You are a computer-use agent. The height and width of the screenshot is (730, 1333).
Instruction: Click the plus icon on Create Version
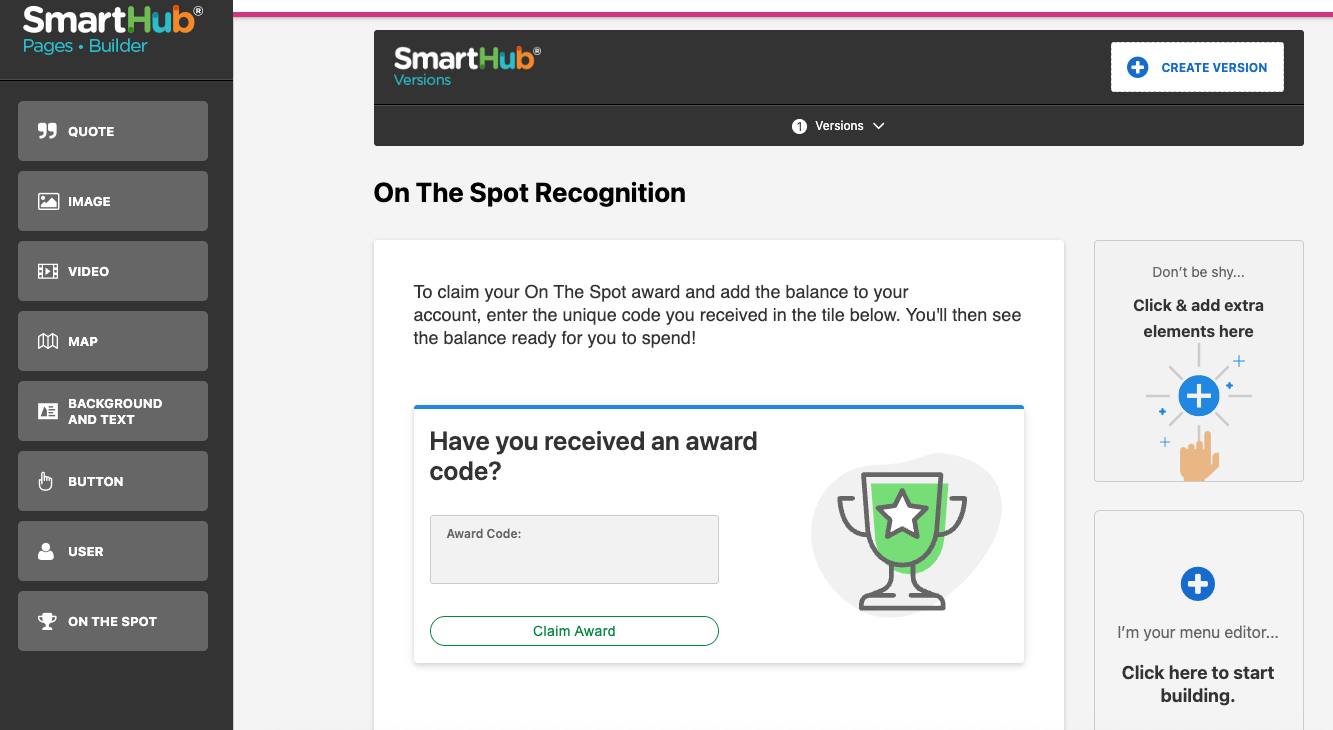tap(1137, 66)
